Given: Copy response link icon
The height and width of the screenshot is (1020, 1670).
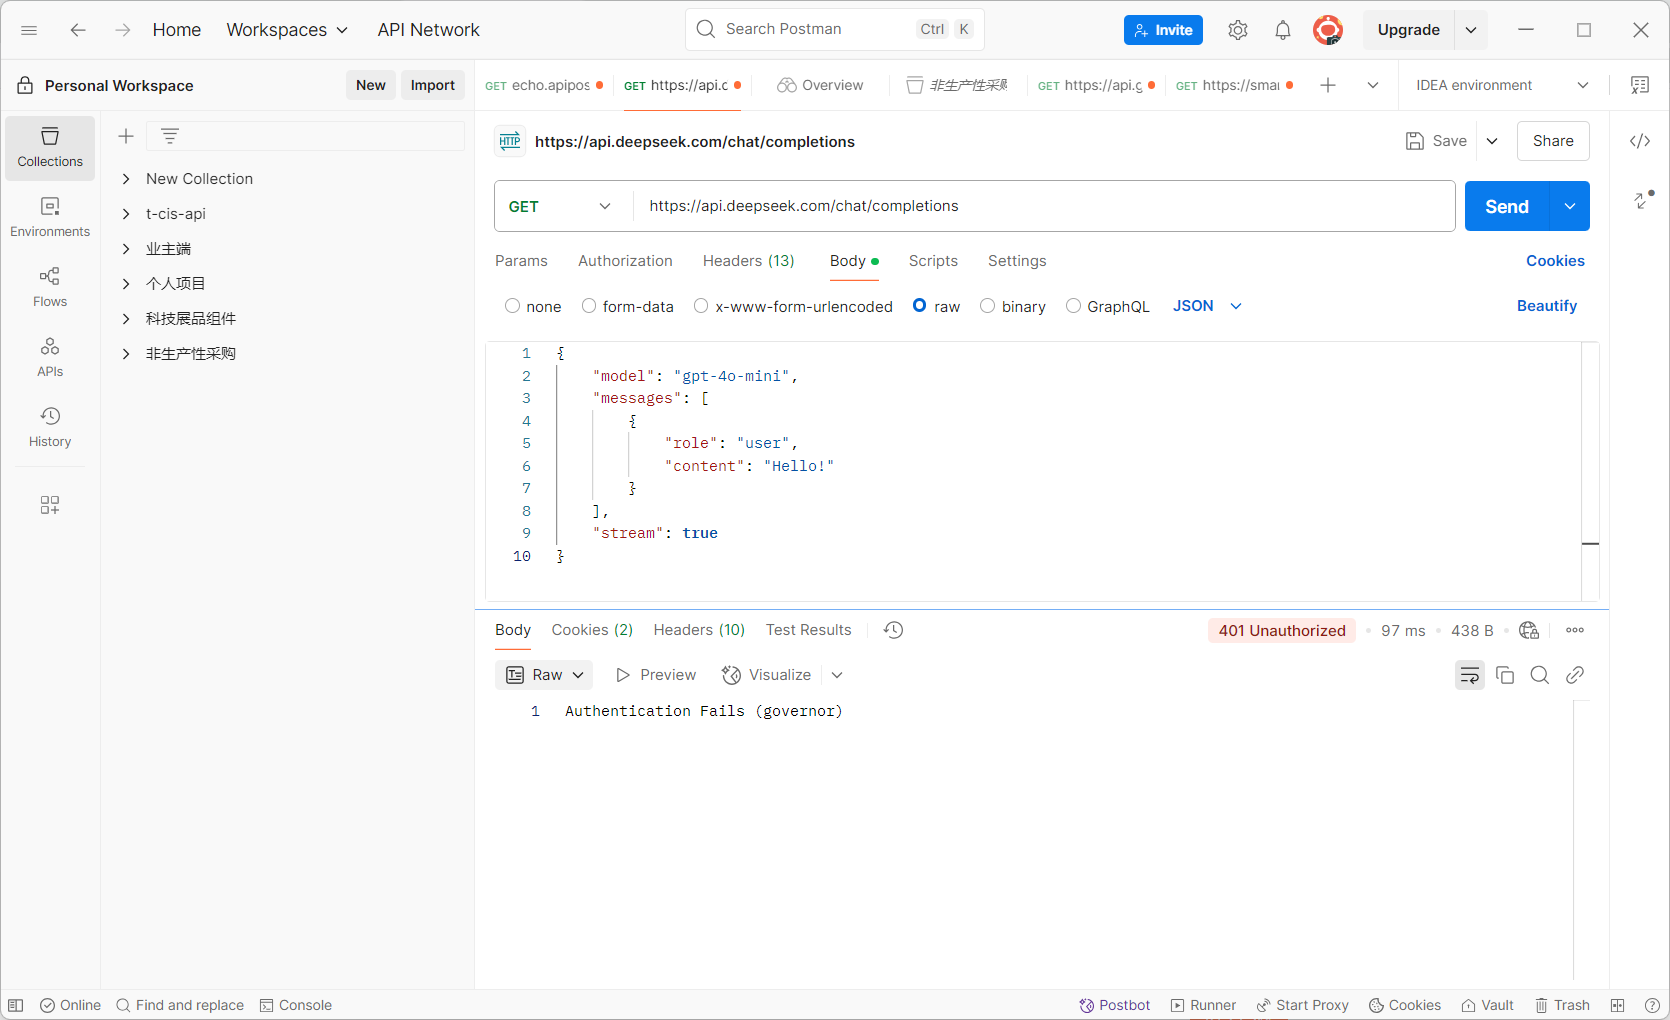Looking at the screenshot, I should tap(1575, 675).
